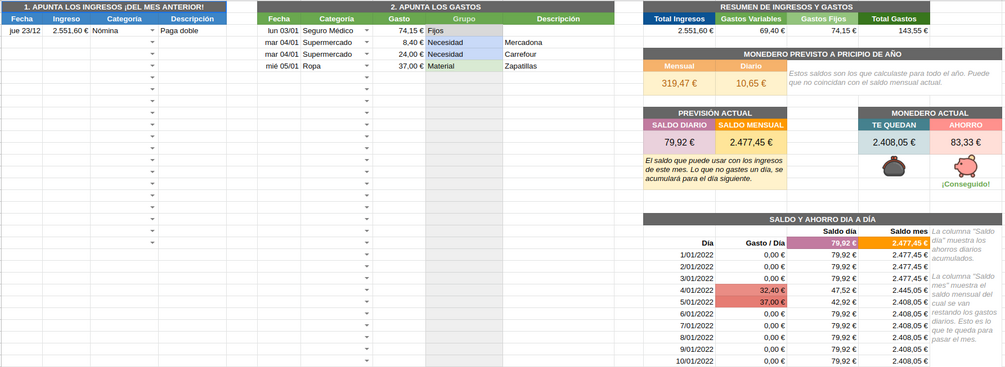Click the black coin purse icon under TE QUEDAN

[894, 168]
